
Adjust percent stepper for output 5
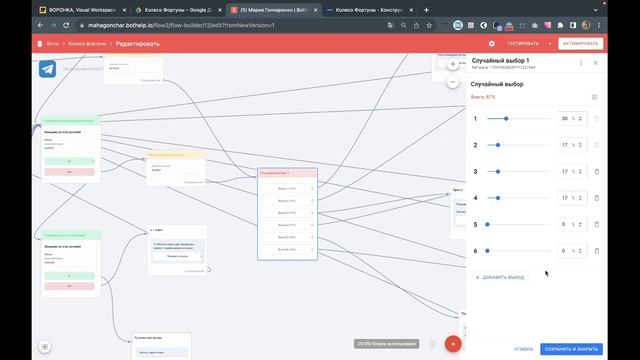[580, 224]
